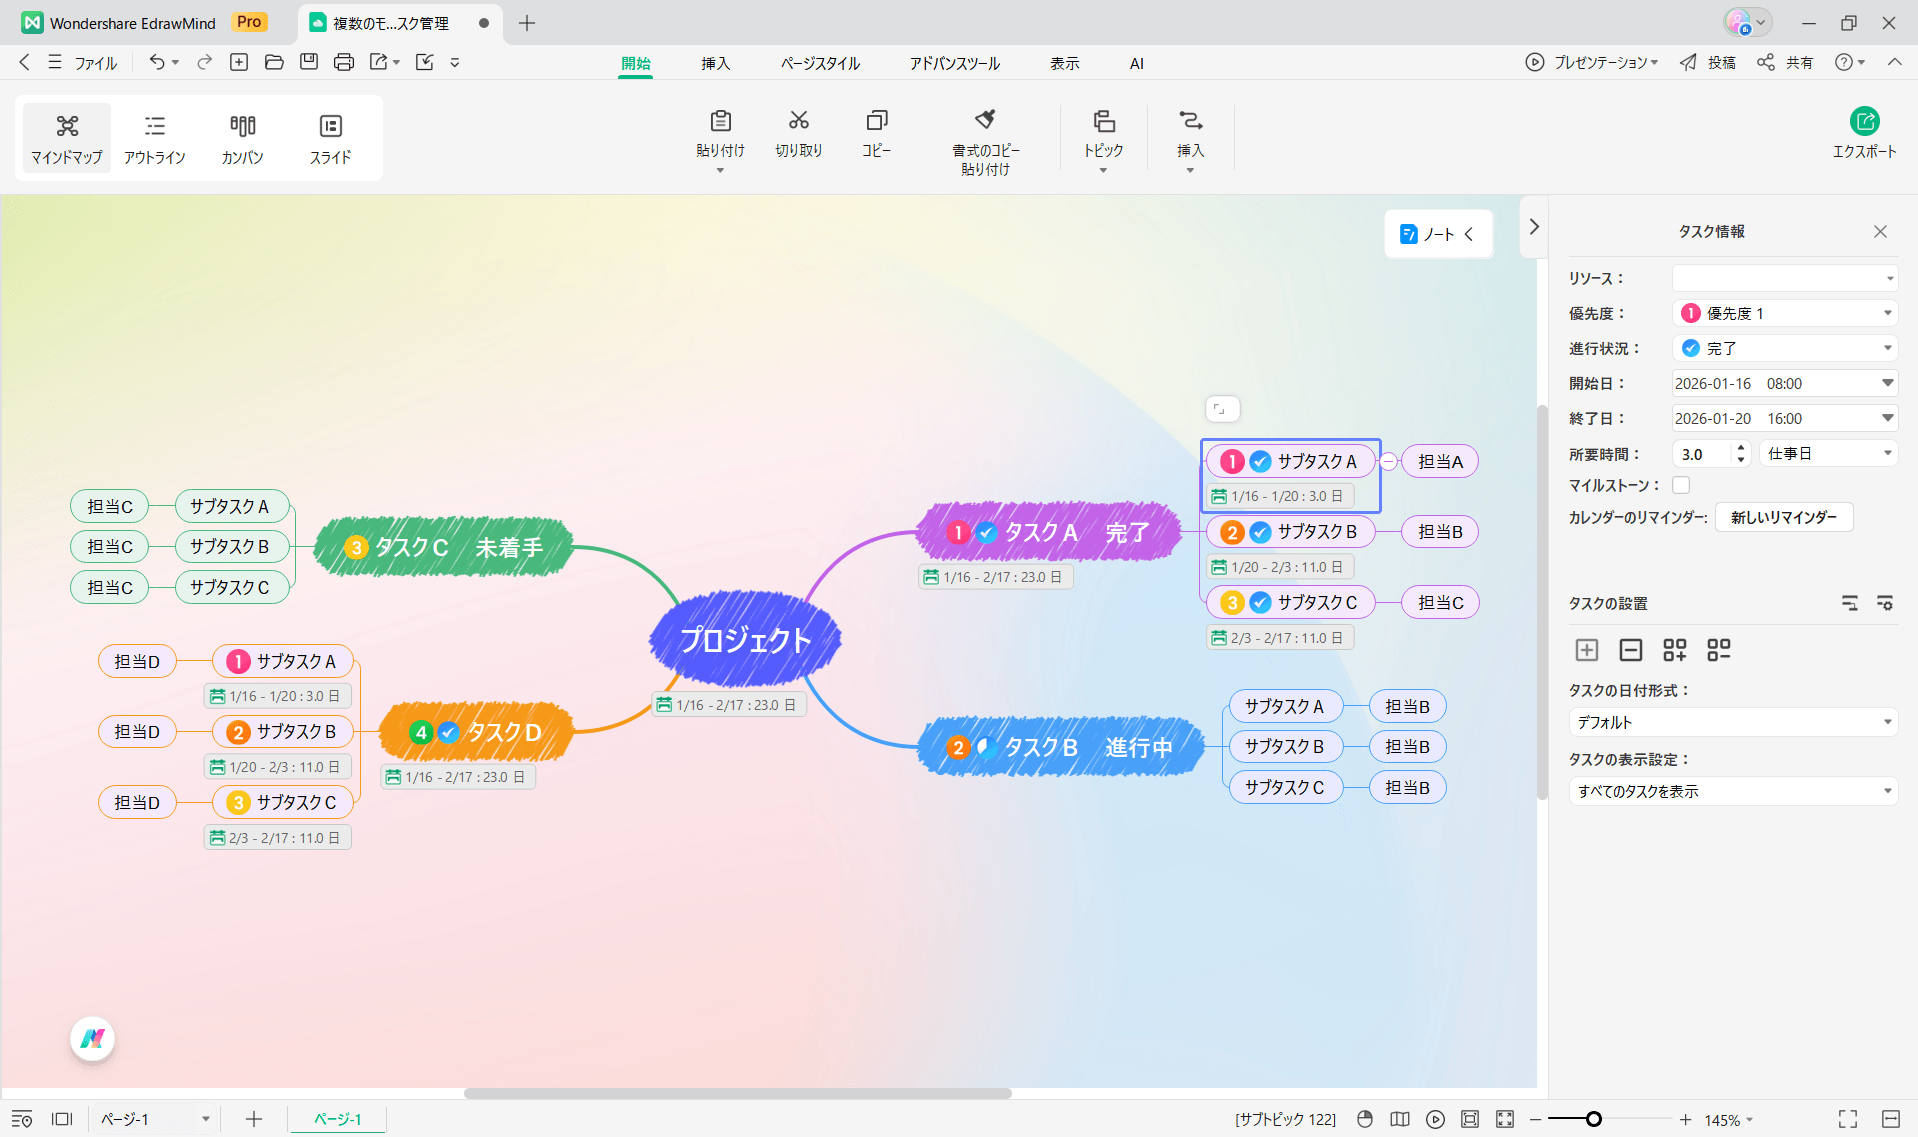
Task: Click the horizontal canvas scrollbar
Action: pyautogui.click(x=738, y=1093)
